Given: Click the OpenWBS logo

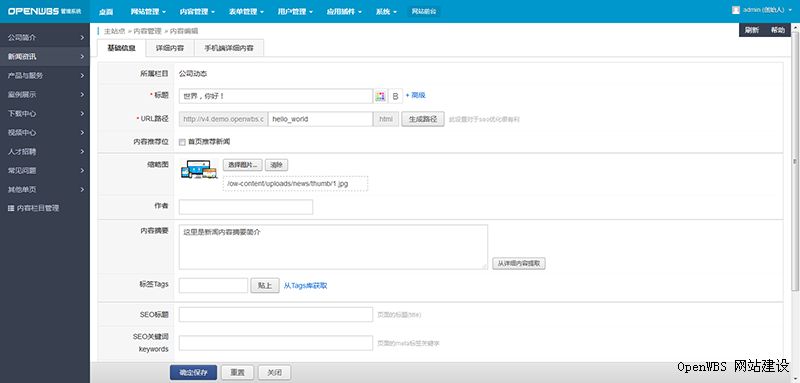Looking at the screenshot, I should (x=44, y=11).
